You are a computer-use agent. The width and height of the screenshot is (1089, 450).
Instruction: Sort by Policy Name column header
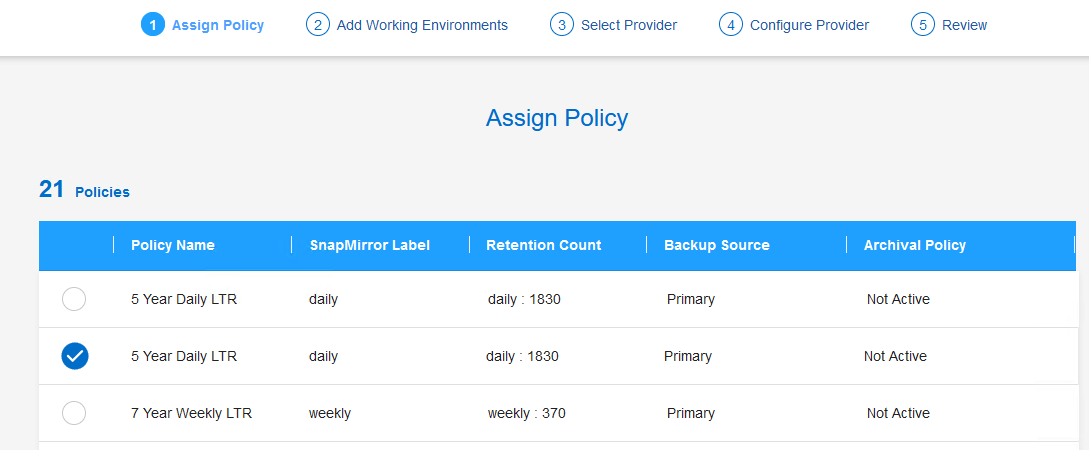[172, 245]
